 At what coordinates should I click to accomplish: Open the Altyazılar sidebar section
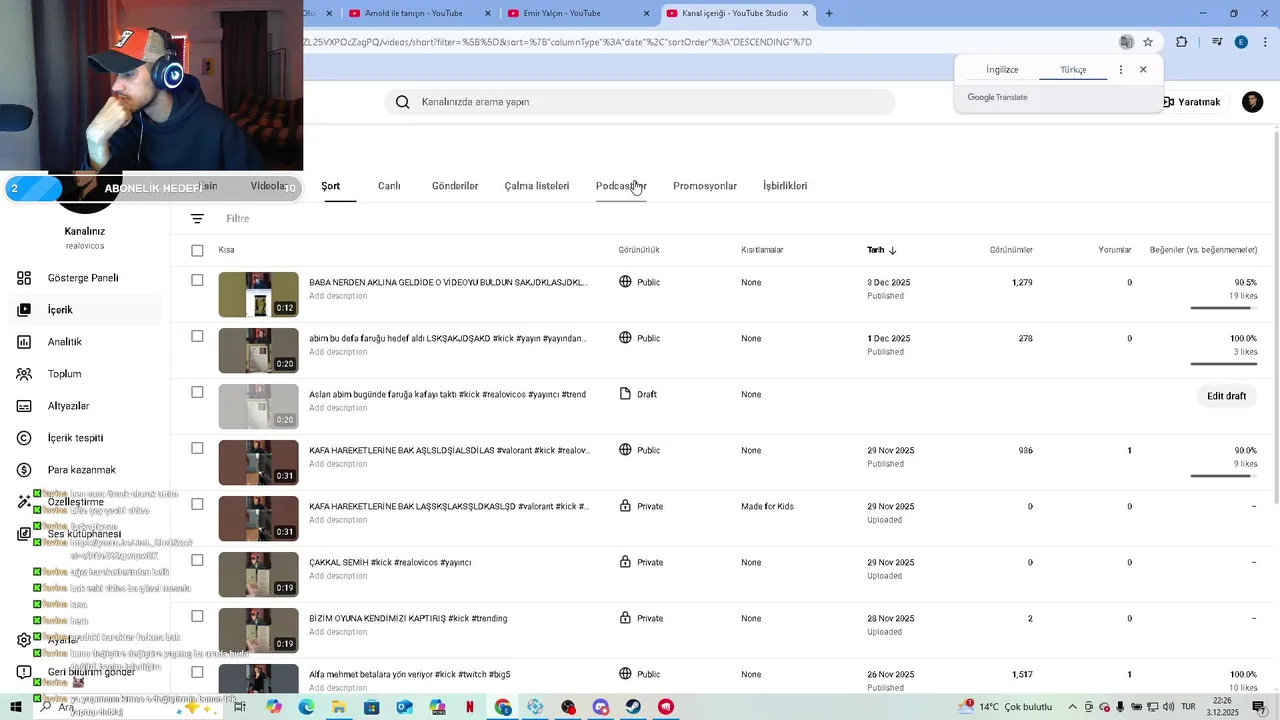point(69,406)
